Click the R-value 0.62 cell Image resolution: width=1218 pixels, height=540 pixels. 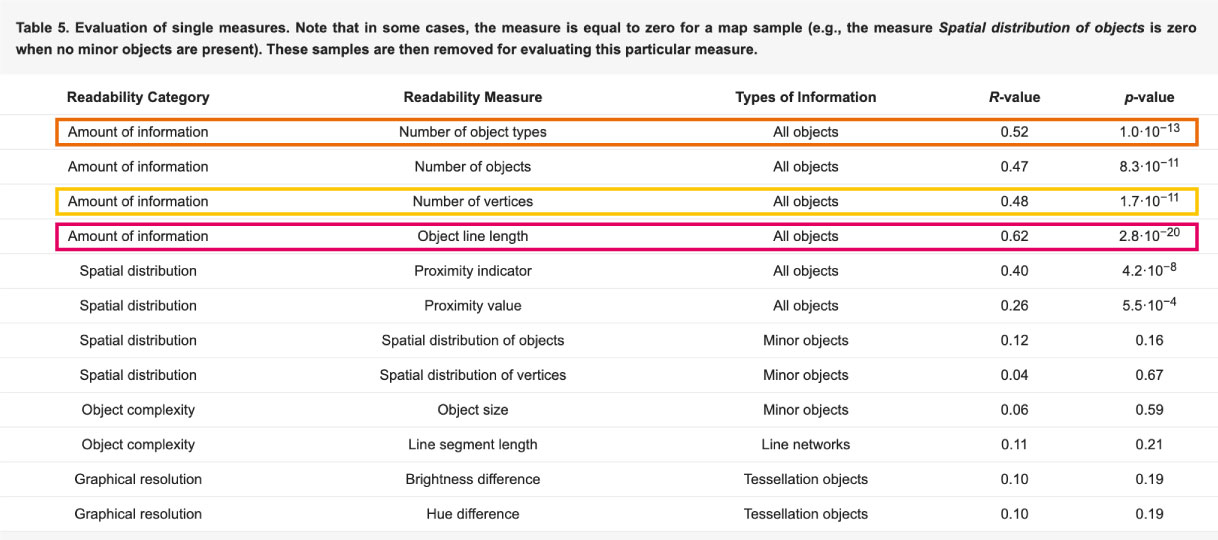click(1014, 237)
